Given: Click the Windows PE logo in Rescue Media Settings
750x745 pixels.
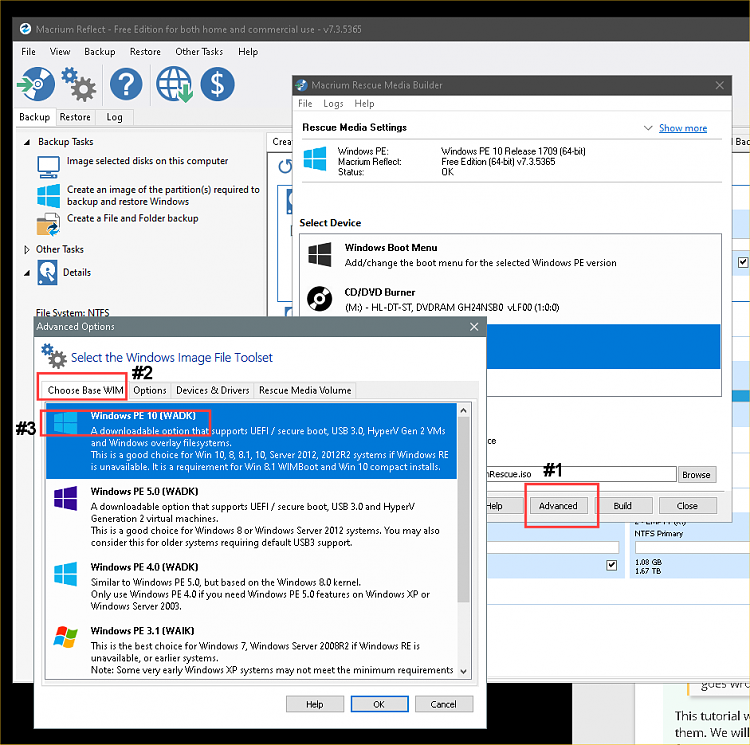Looking at the screenshot, I should coord(315,158).
